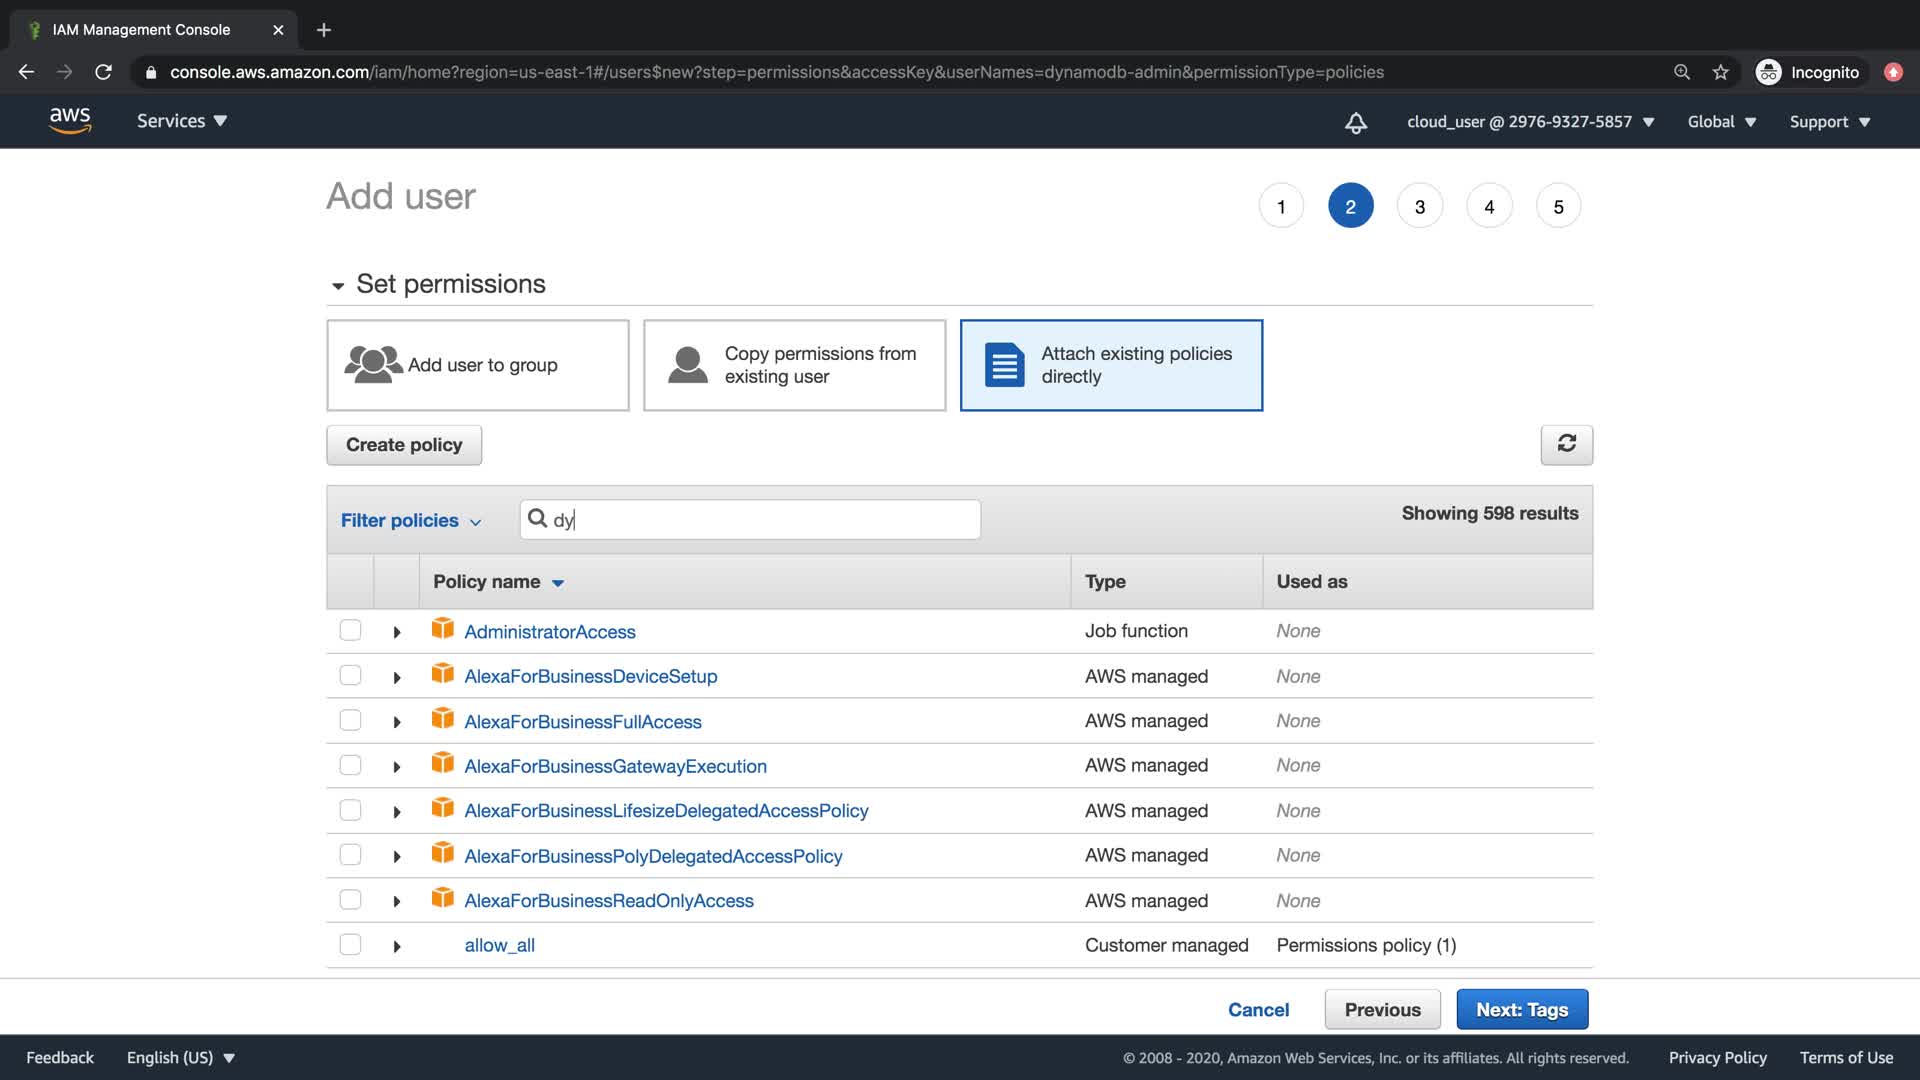Click the refresh policies icon button
This screenshot has height=1080, width=1920.
pos(1566,444)
